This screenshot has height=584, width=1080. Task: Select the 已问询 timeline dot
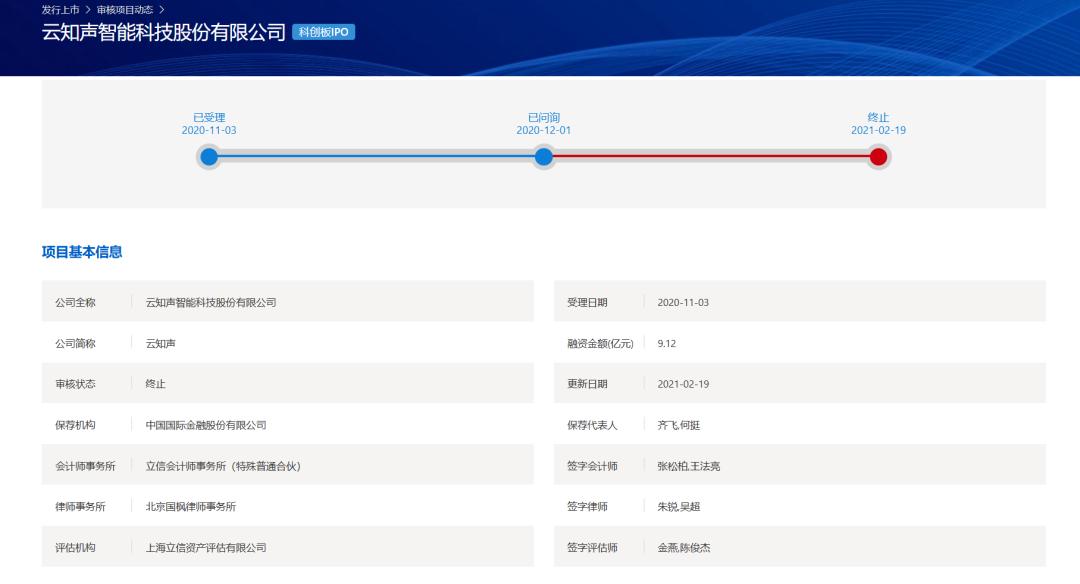(x=543, y=157)
